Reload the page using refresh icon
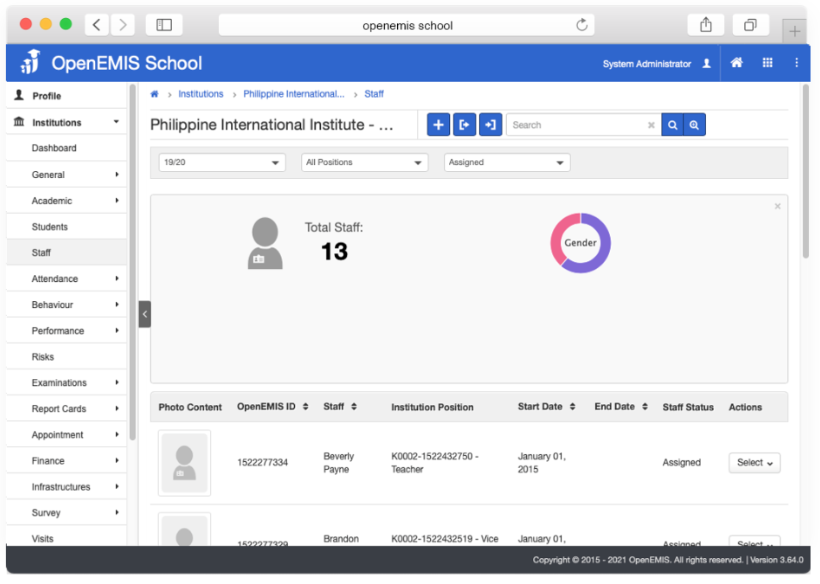Viewport: 820px width, 584px height. tap(582, 25)
